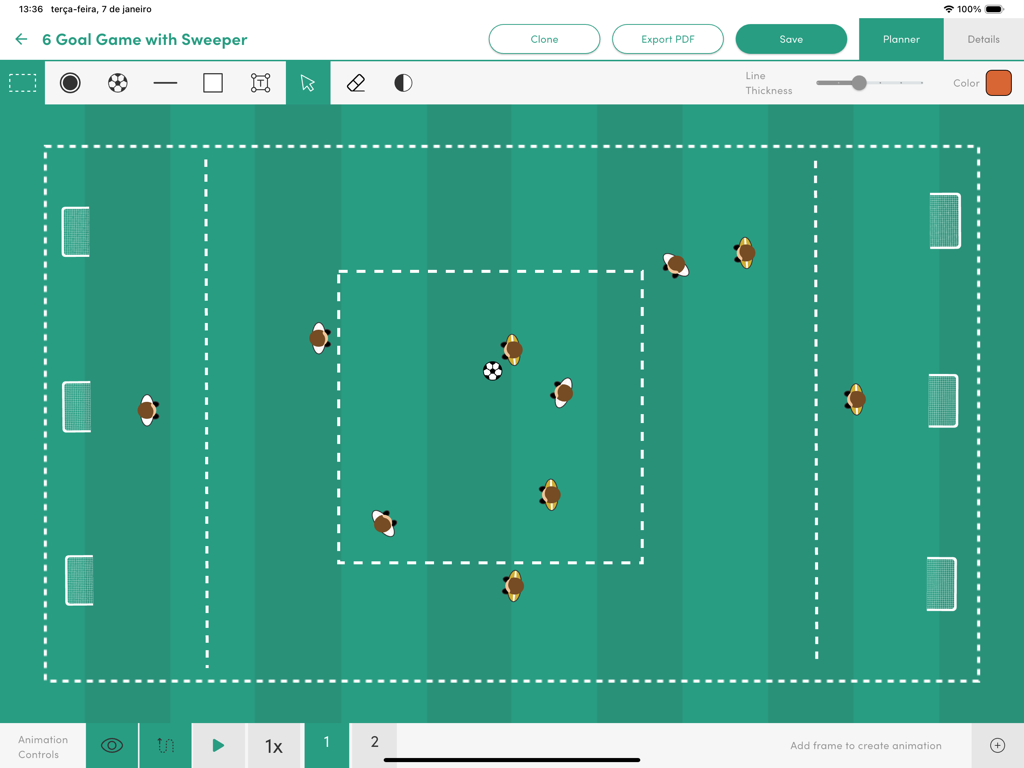Click the Clone button
The width and height of the screenshot is (1024, 768).
tap(544, 39)
